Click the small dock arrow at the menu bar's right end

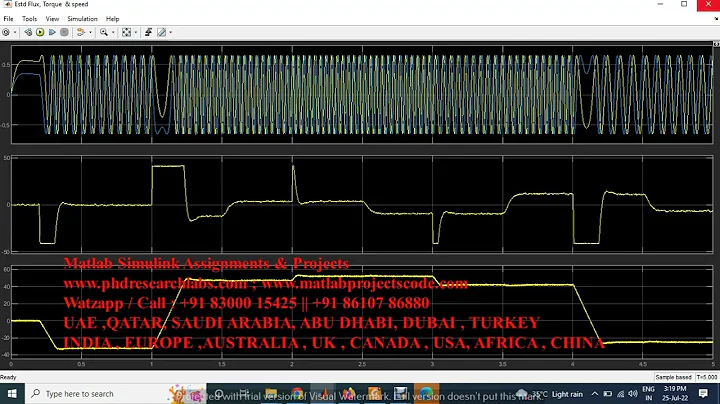point(716,19)
